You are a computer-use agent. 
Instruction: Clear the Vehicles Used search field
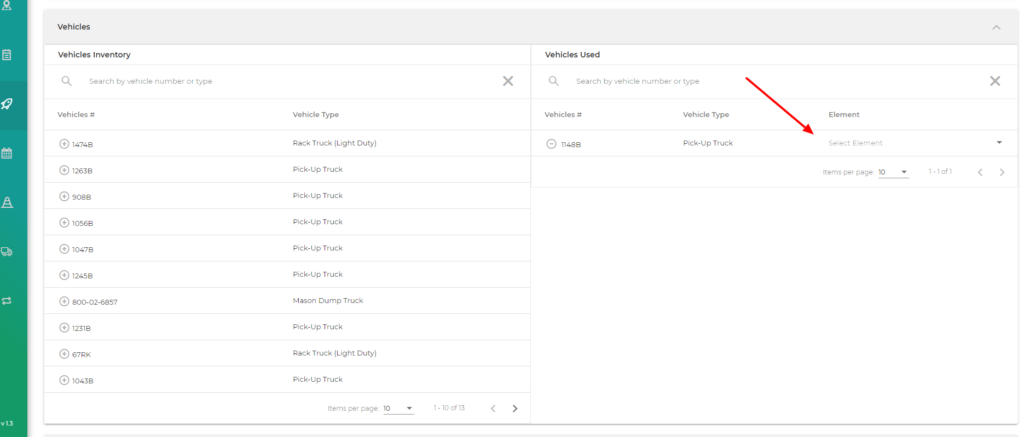[x=995, y=81]
